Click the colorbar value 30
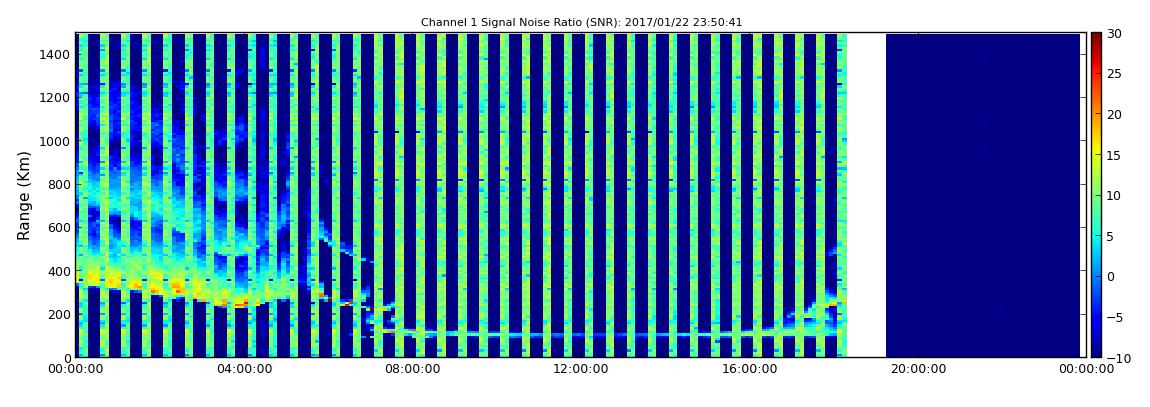 tap(1114, 33)
